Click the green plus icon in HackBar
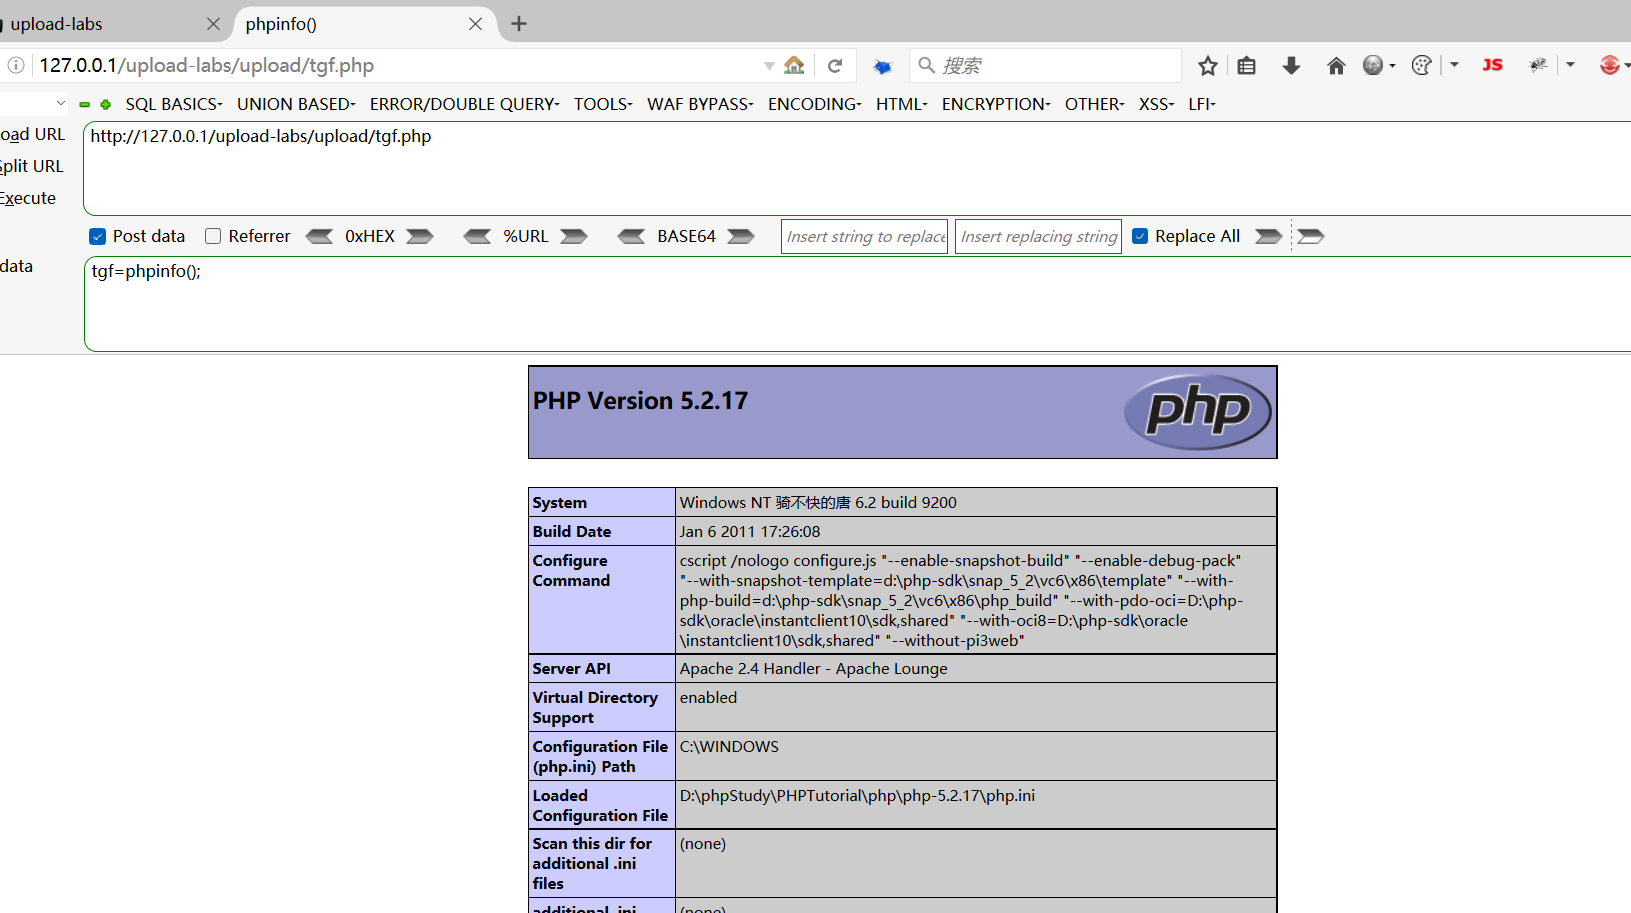The image size is (1631, 913). tap(105, 104)
